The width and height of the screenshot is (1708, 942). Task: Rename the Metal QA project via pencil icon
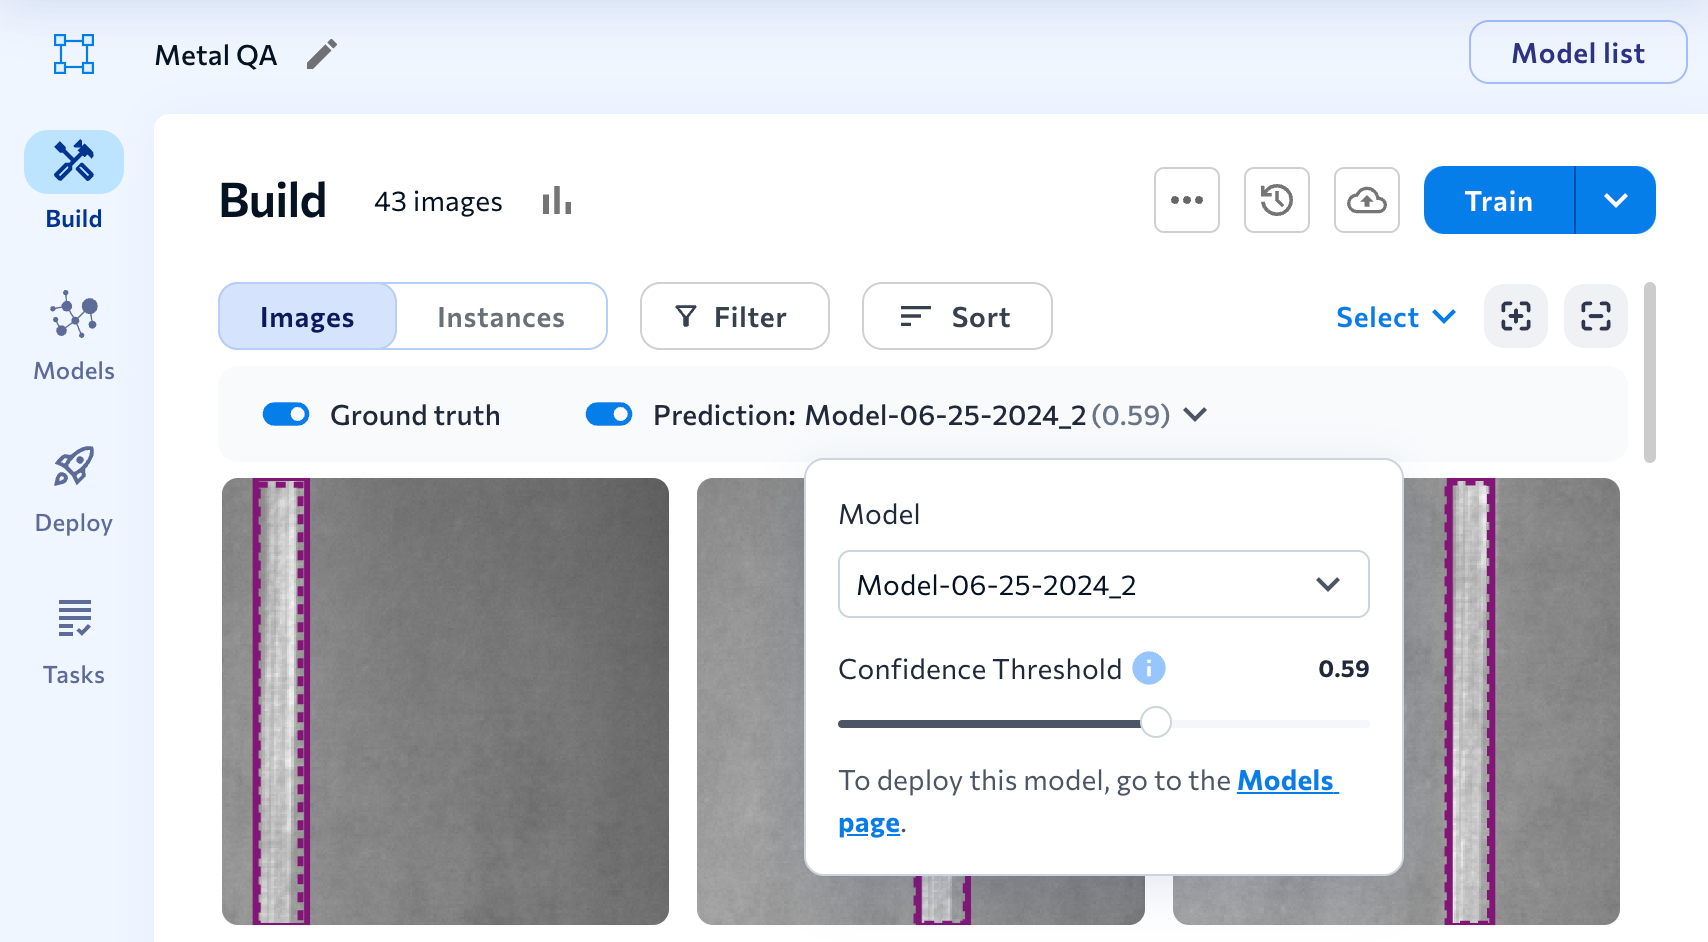tap(322, 55)
